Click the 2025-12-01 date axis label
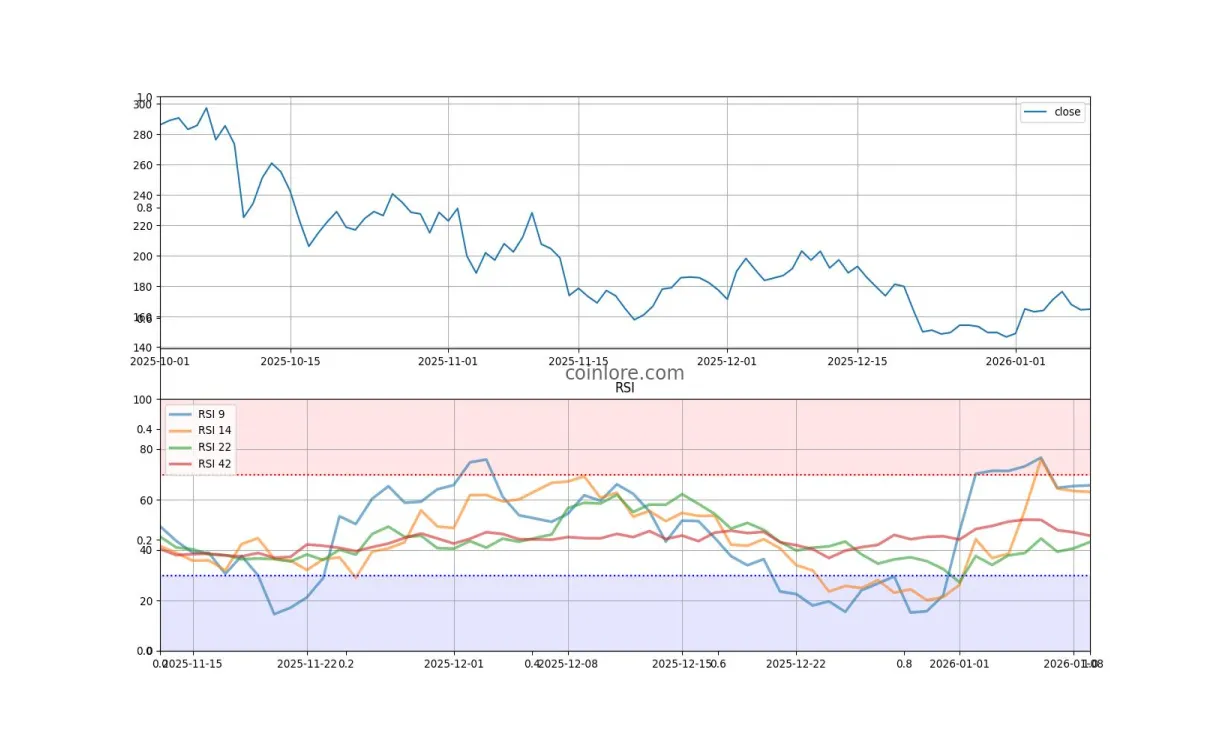Viewport: 1220px width, 740px height. point(727,361)
